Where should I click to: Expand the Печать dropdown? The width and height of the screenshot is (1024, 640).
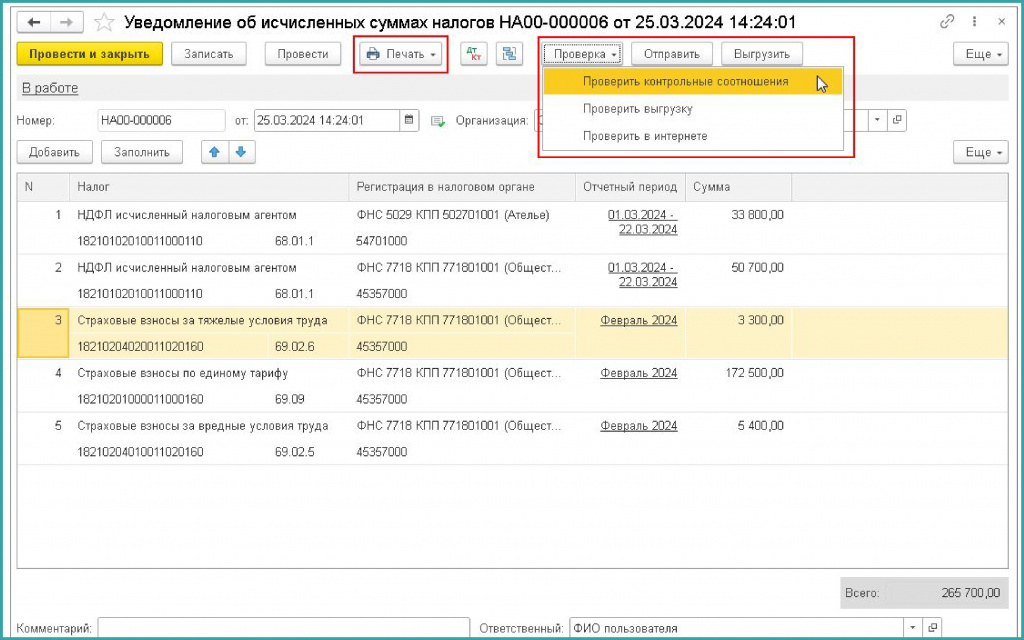[401, 54]
